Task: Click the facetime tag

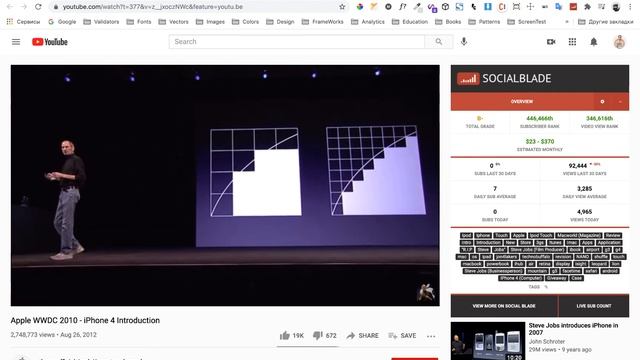Action: [571, 271]
